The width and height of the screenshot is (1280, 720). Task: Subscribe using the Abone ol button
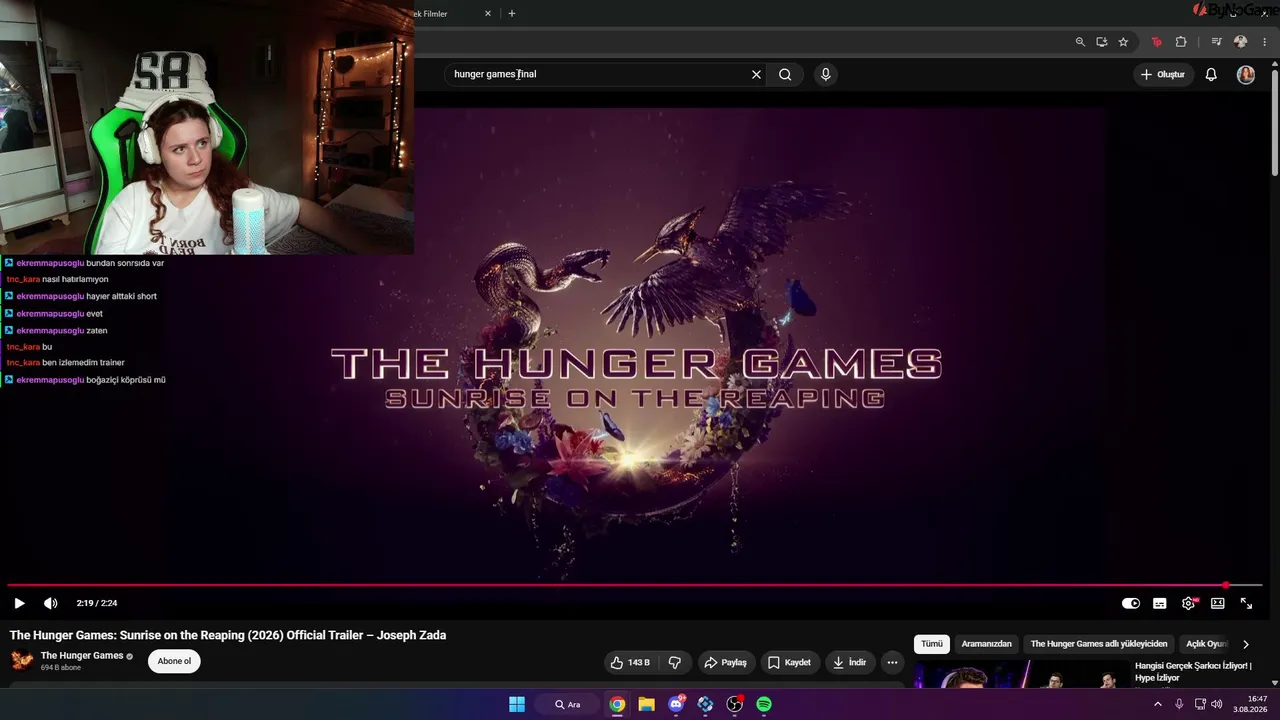click(x=174, y=661)
